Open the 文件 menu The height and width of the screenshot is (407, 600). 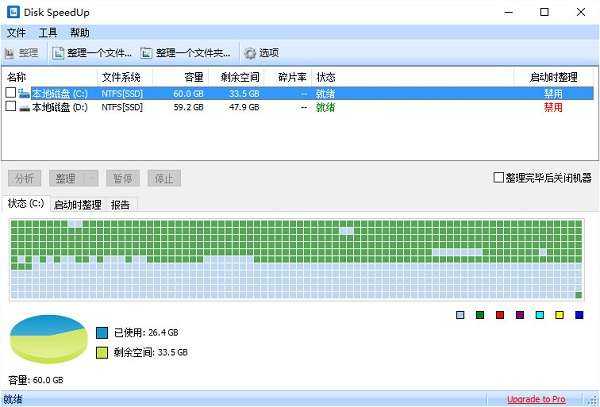tap(16, 33)
